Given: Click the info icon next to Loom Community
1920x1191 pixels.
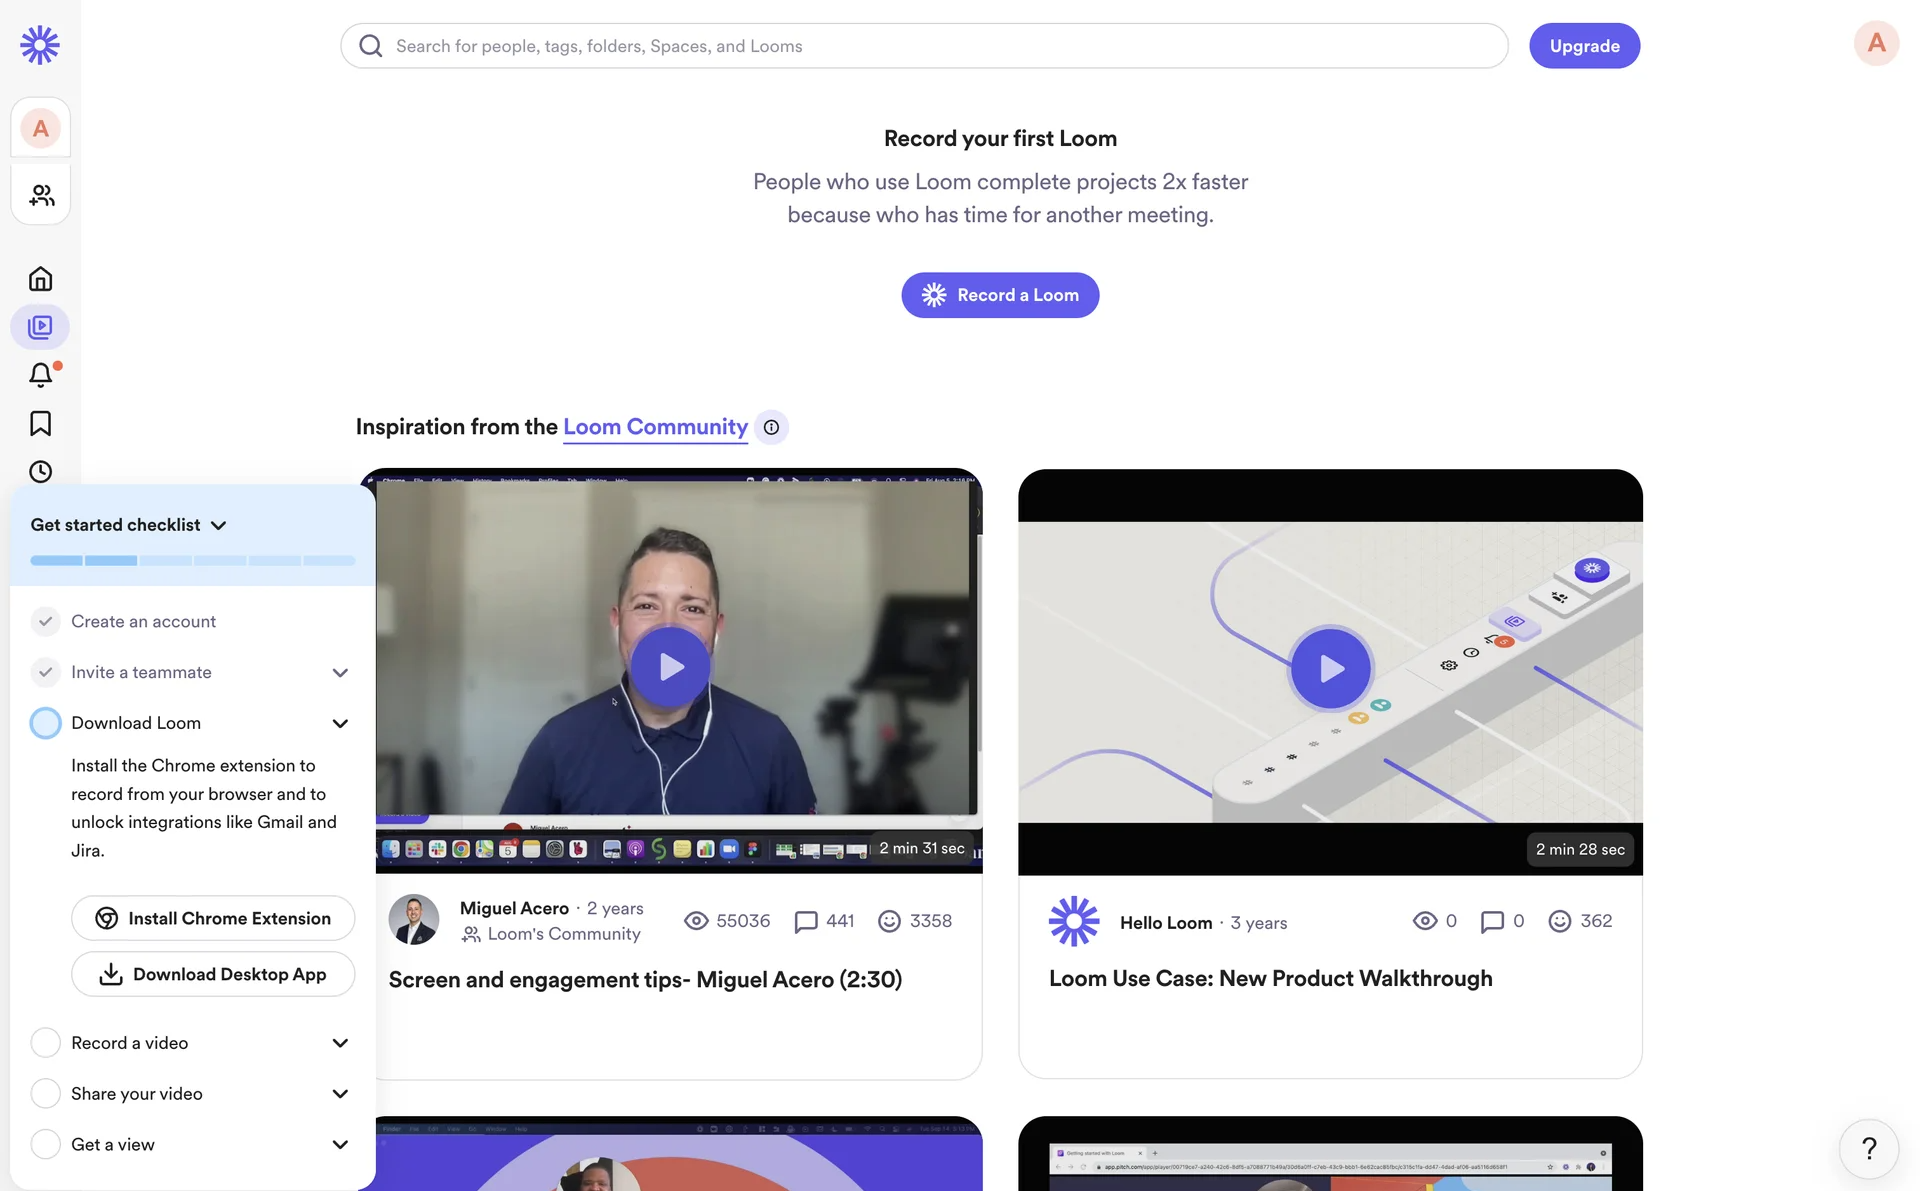Looking at the screenshot, I should [x=771, y=427].
